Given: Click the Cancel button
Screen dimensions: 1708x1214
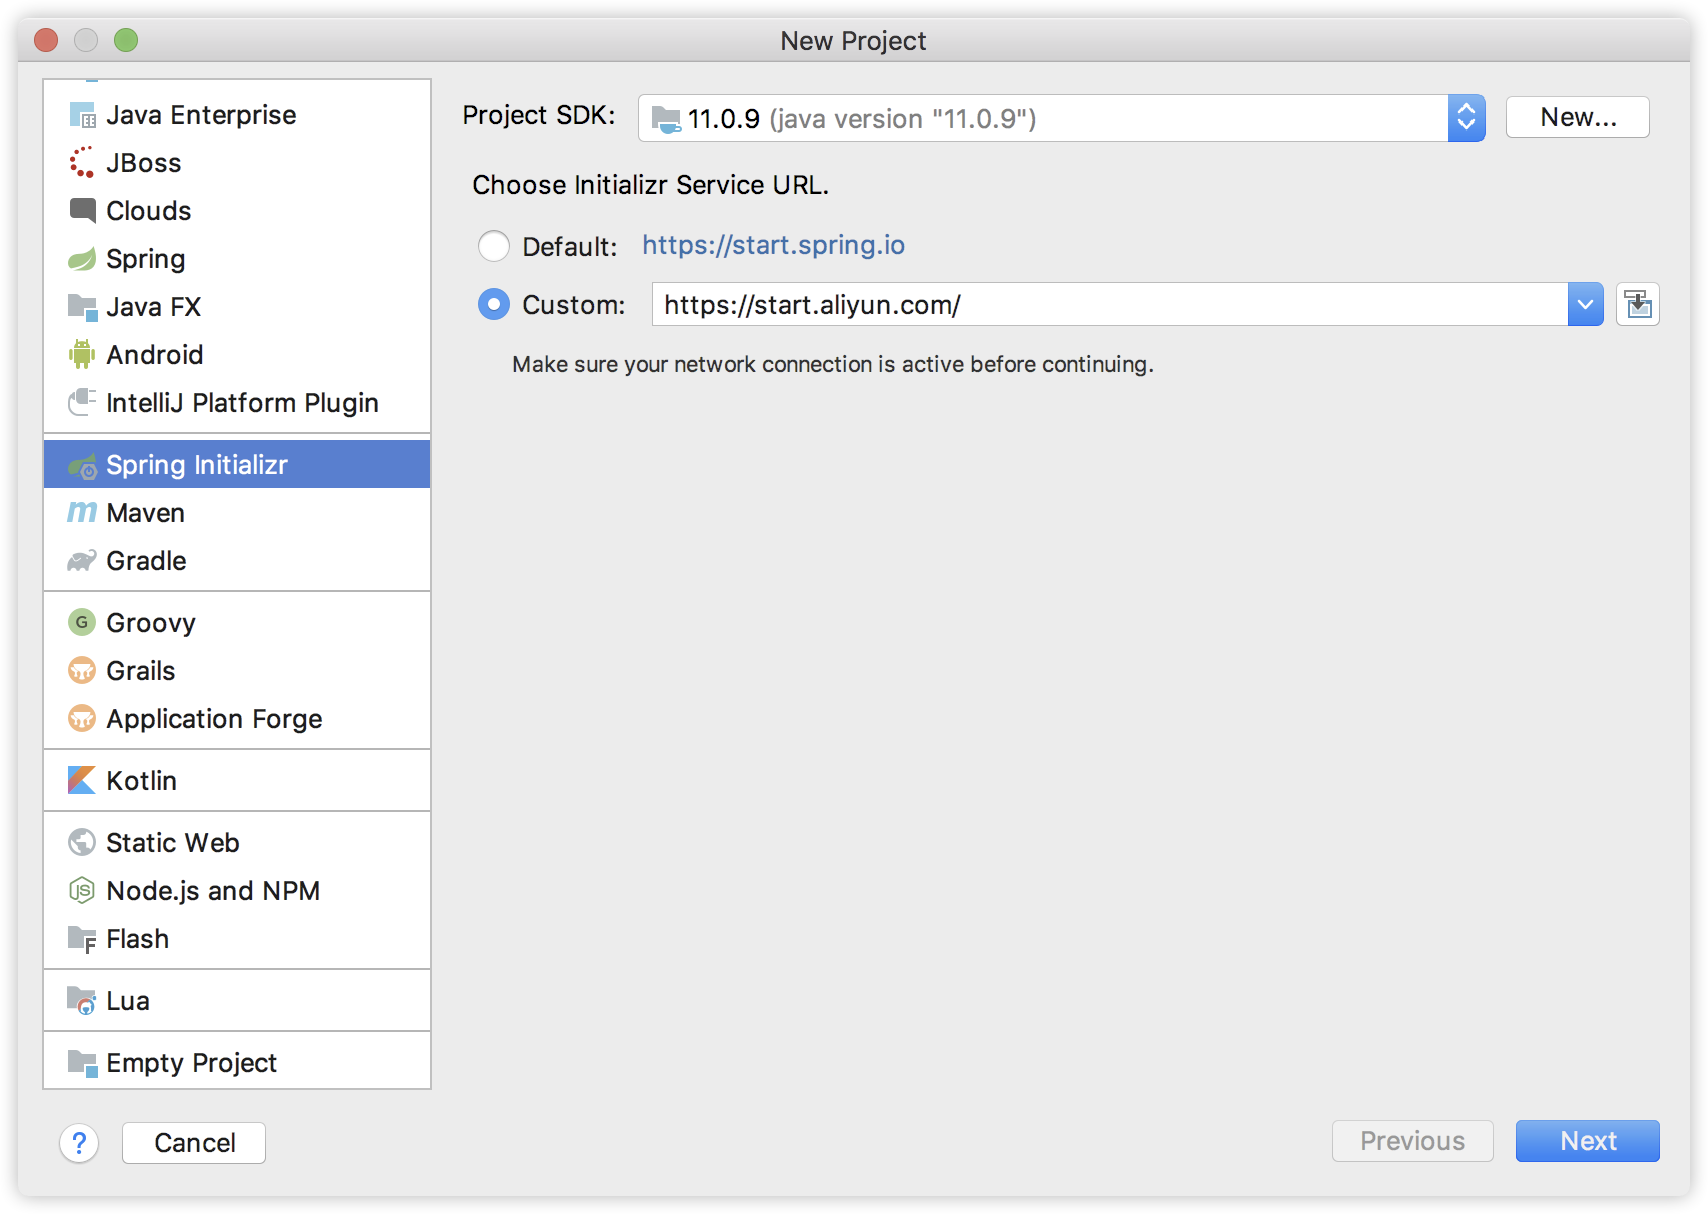Looking at the screenshot, I should click(x=194, y=1142).
